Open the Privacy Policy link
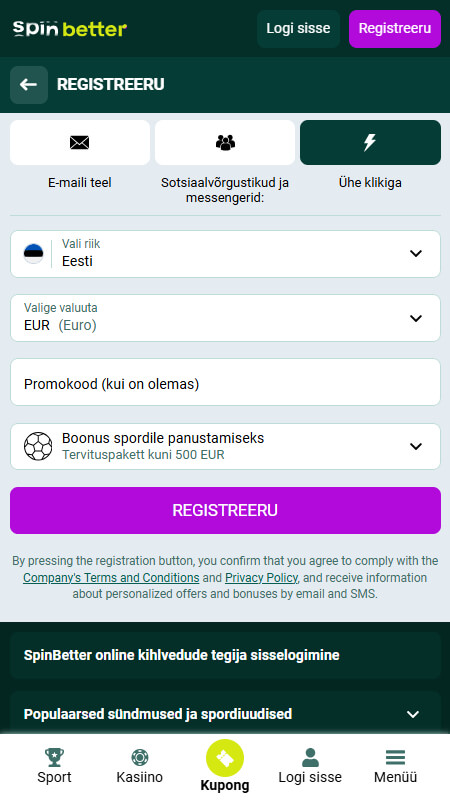 [x=261, y=578]
